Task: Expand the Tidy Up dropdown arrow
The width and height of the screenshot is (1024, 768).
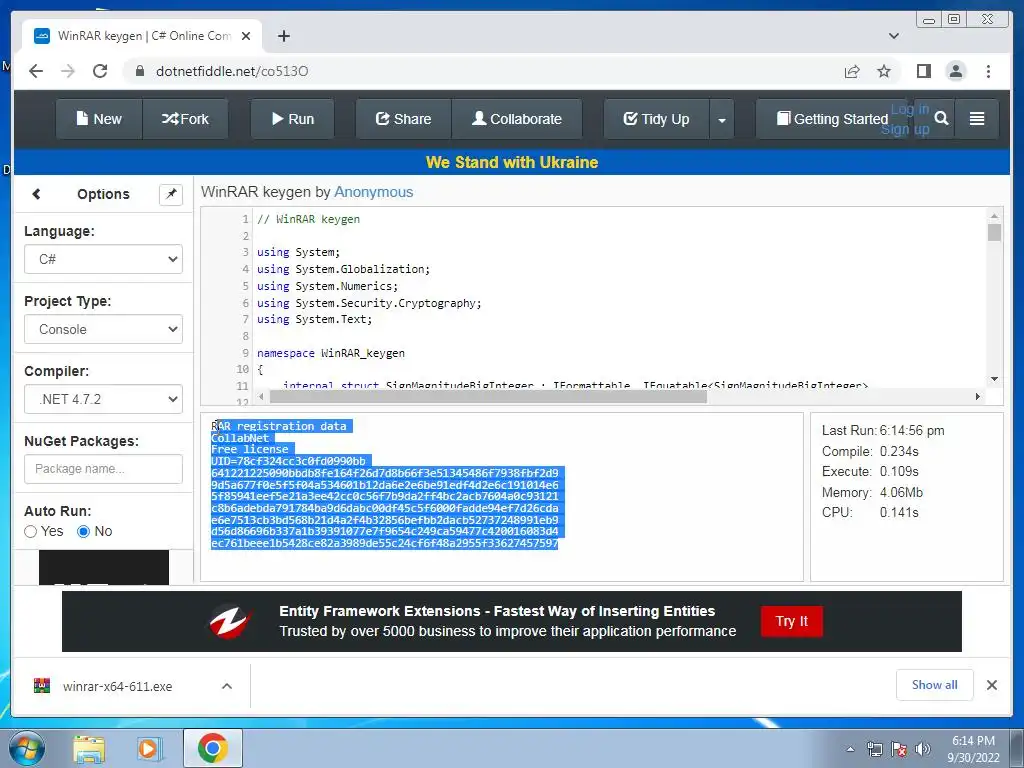Action: pos(722,120)
